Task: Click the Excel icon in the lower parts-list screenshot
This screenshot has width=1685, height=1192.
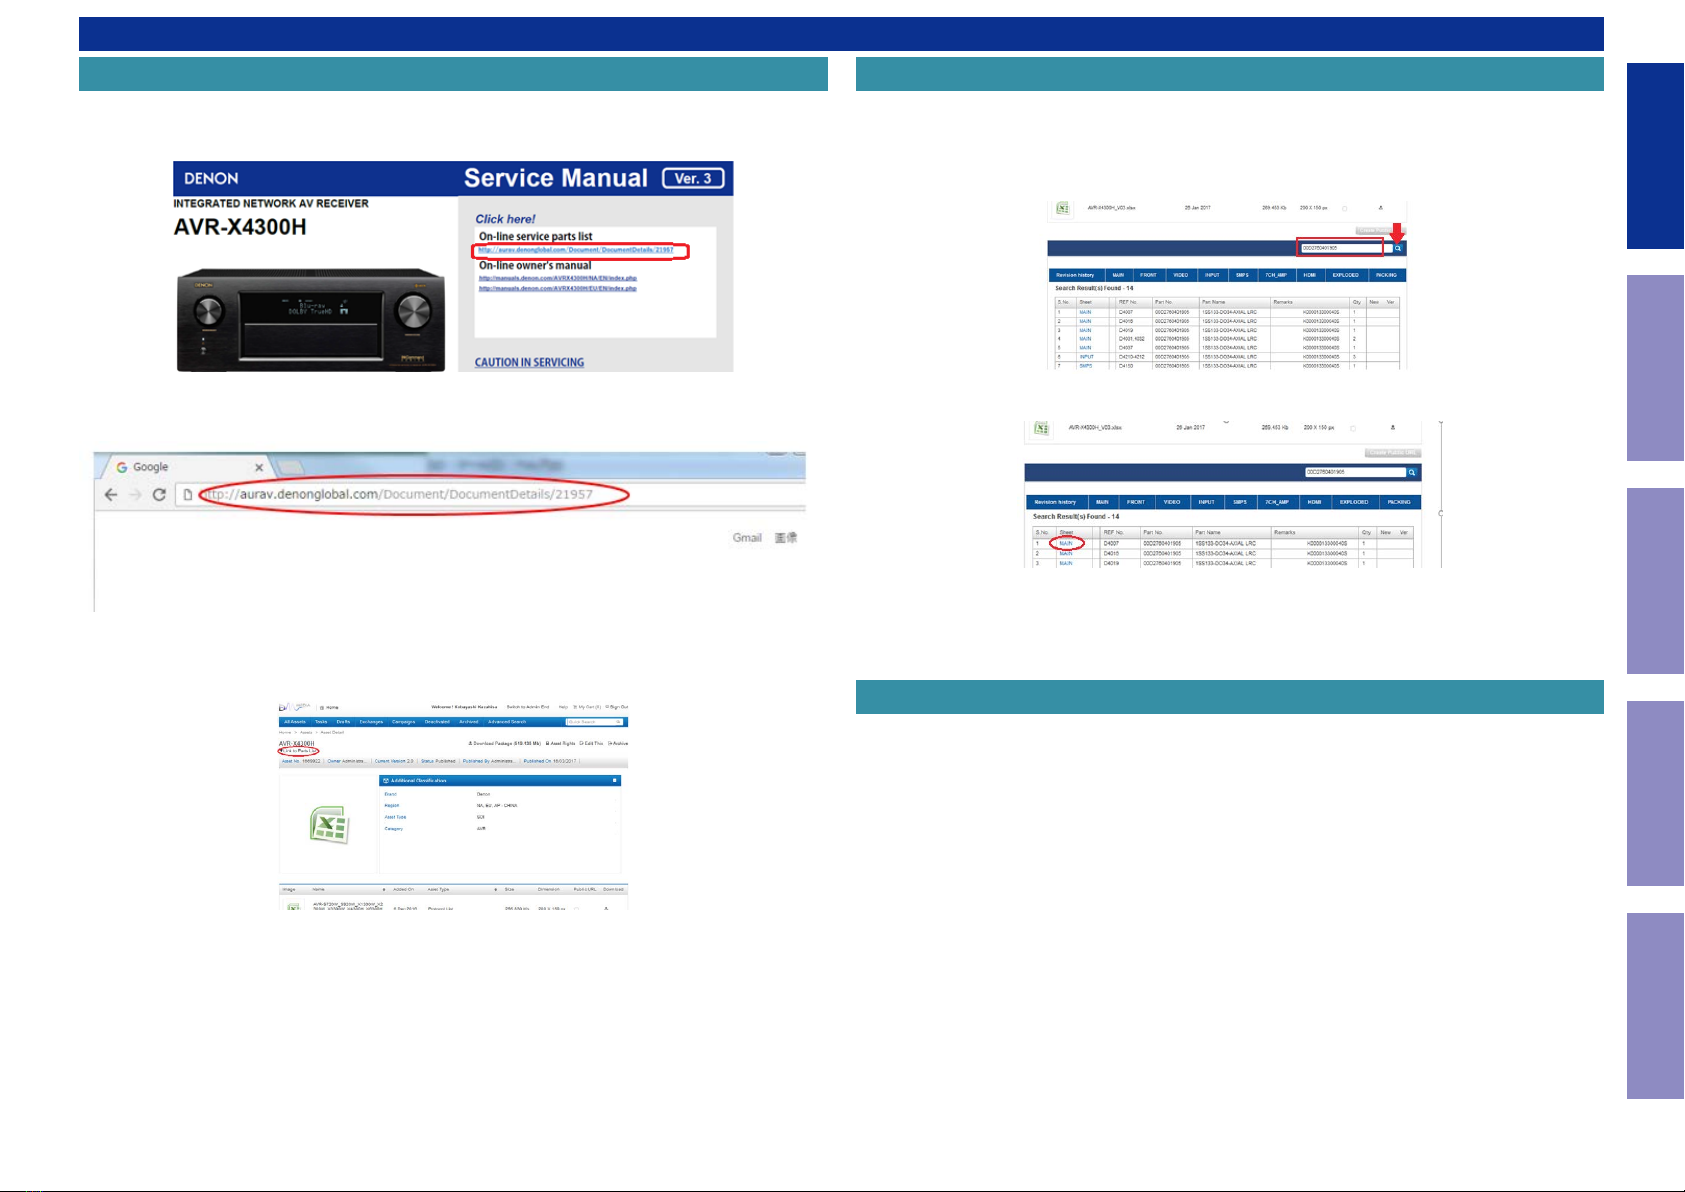Action: tap(1041, 428)
